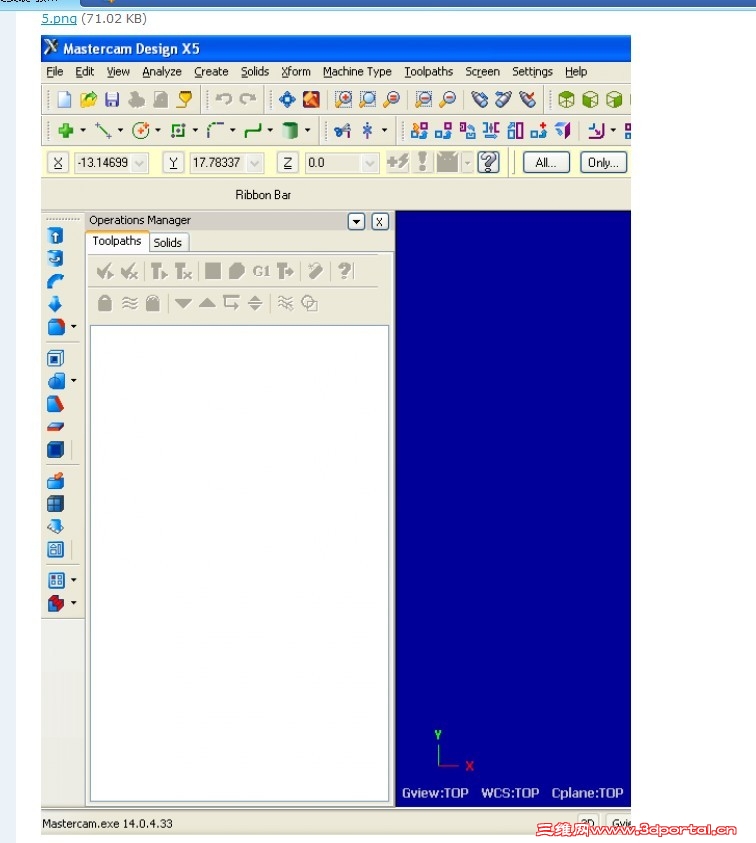Select the create rectangle tool
The height and width of the screenshot is (843, 756).
click(x=178, y=130)
